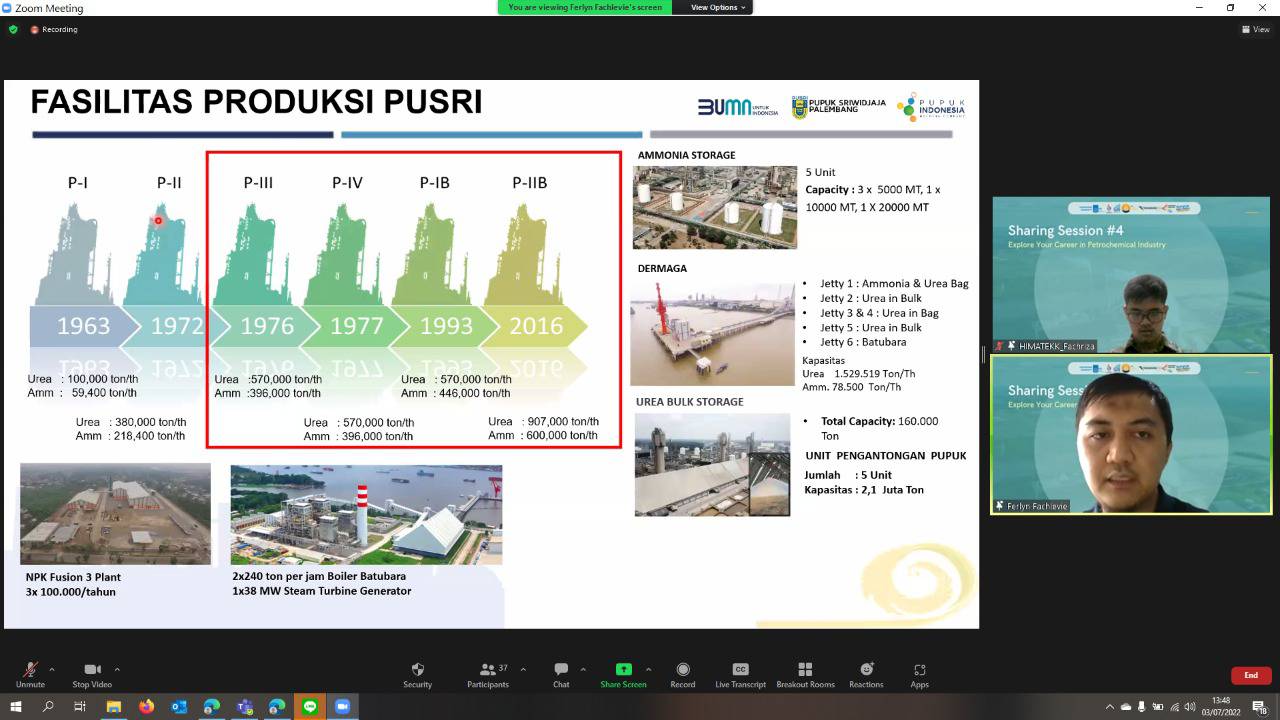Click the Pupuk Sriwidjaja Palembang logo
This screenshot has height=720, width=1280.
click(838, 107)
